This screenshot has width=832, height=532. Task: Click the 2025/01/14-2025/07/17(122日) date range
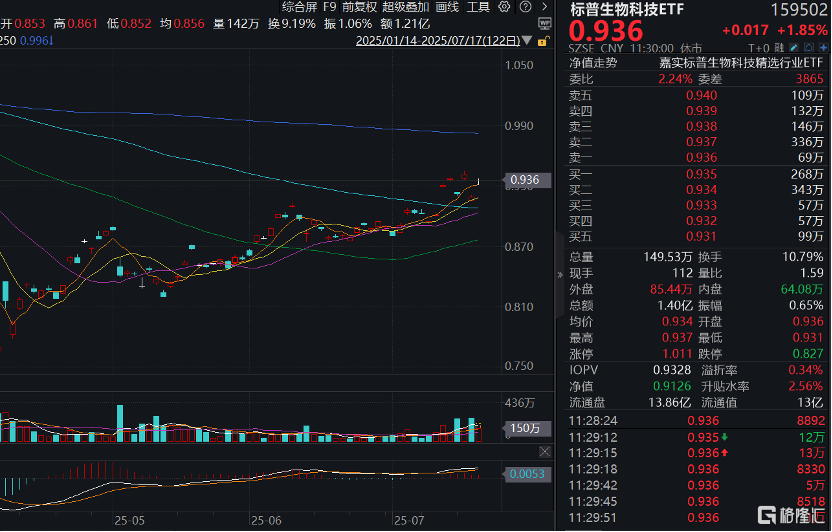[438, 41]
